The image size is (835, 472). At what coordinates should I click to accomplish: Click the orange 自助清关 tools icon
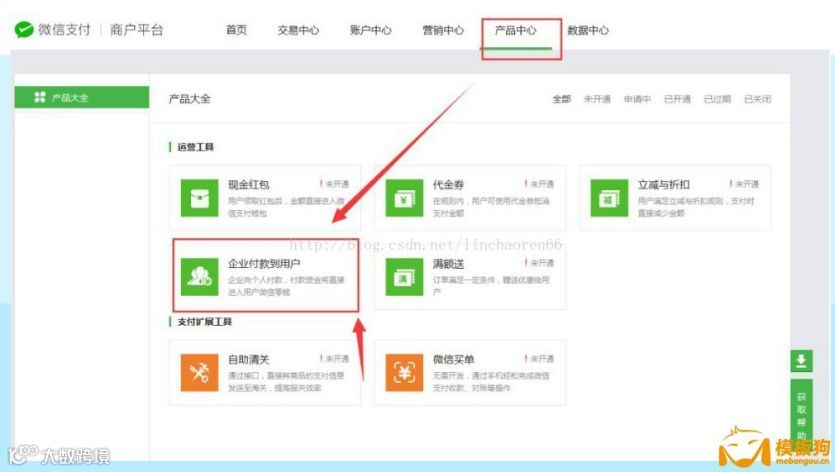pos(200,373)
